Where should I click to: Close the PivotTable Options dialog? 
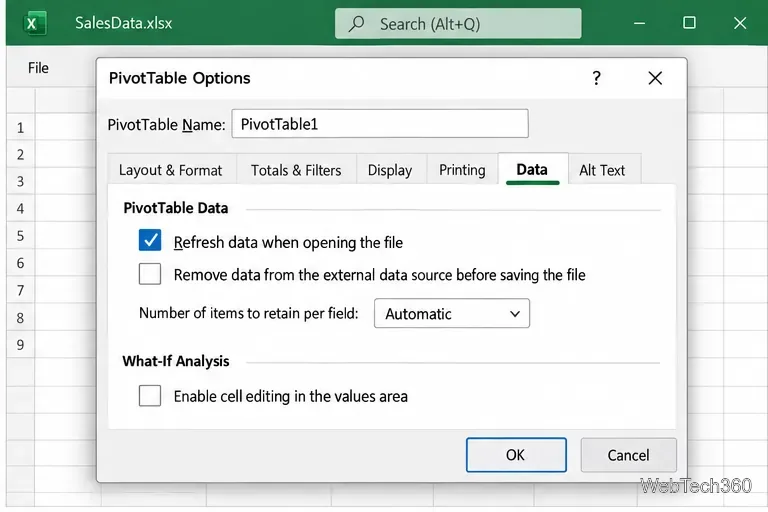pyautogui.click(x=655, y=78)
